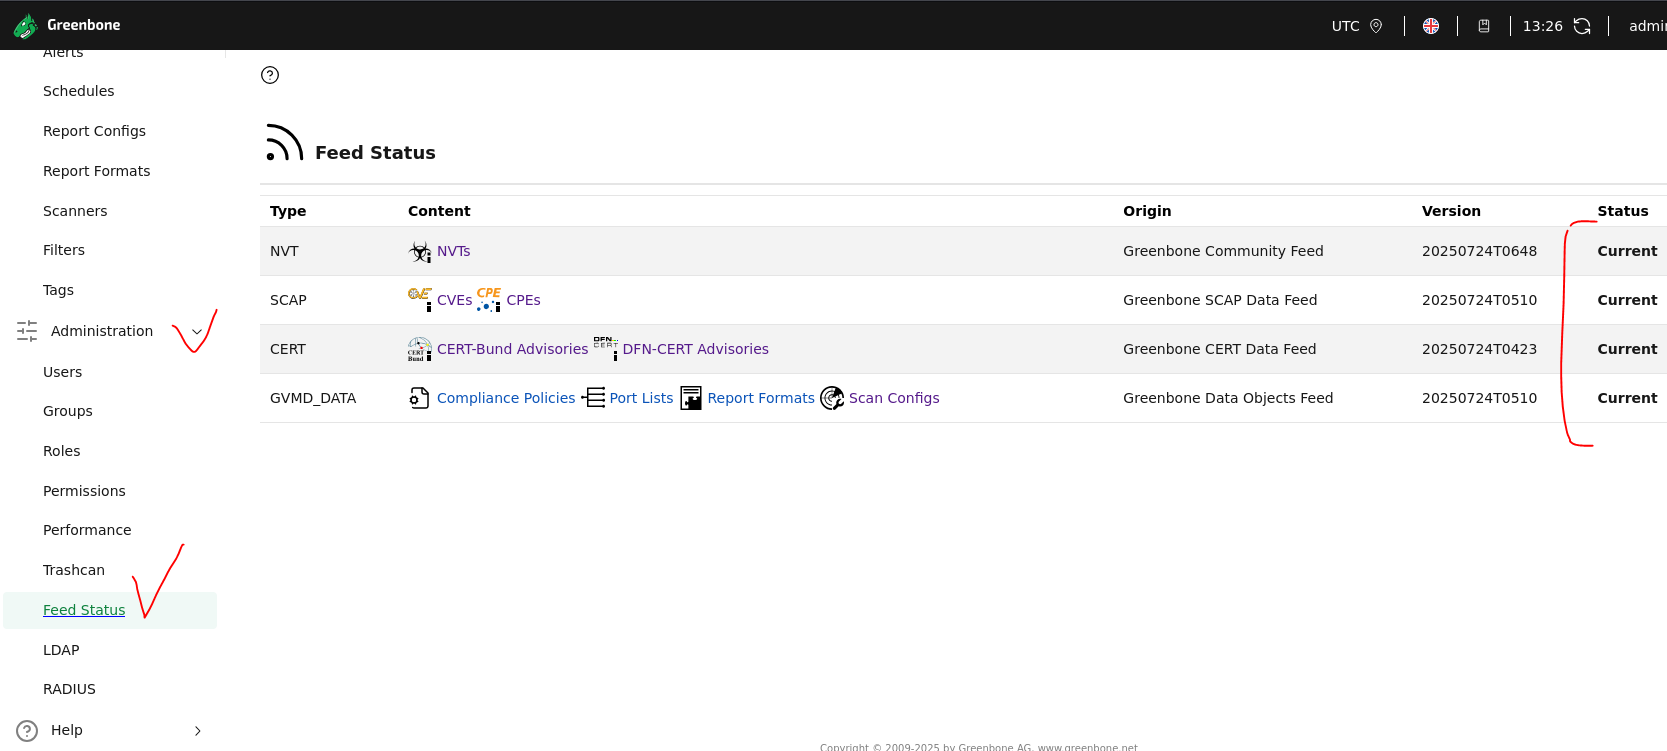
Task: Click the UTC timezone label
Action: pyautogui.click(x=1345, y=26)
